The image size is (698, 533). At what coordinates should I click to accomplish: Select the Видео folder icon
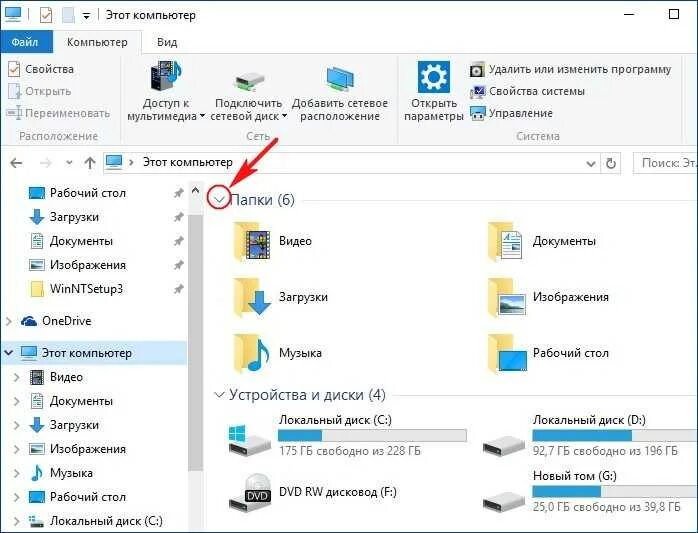click(252, 241)
